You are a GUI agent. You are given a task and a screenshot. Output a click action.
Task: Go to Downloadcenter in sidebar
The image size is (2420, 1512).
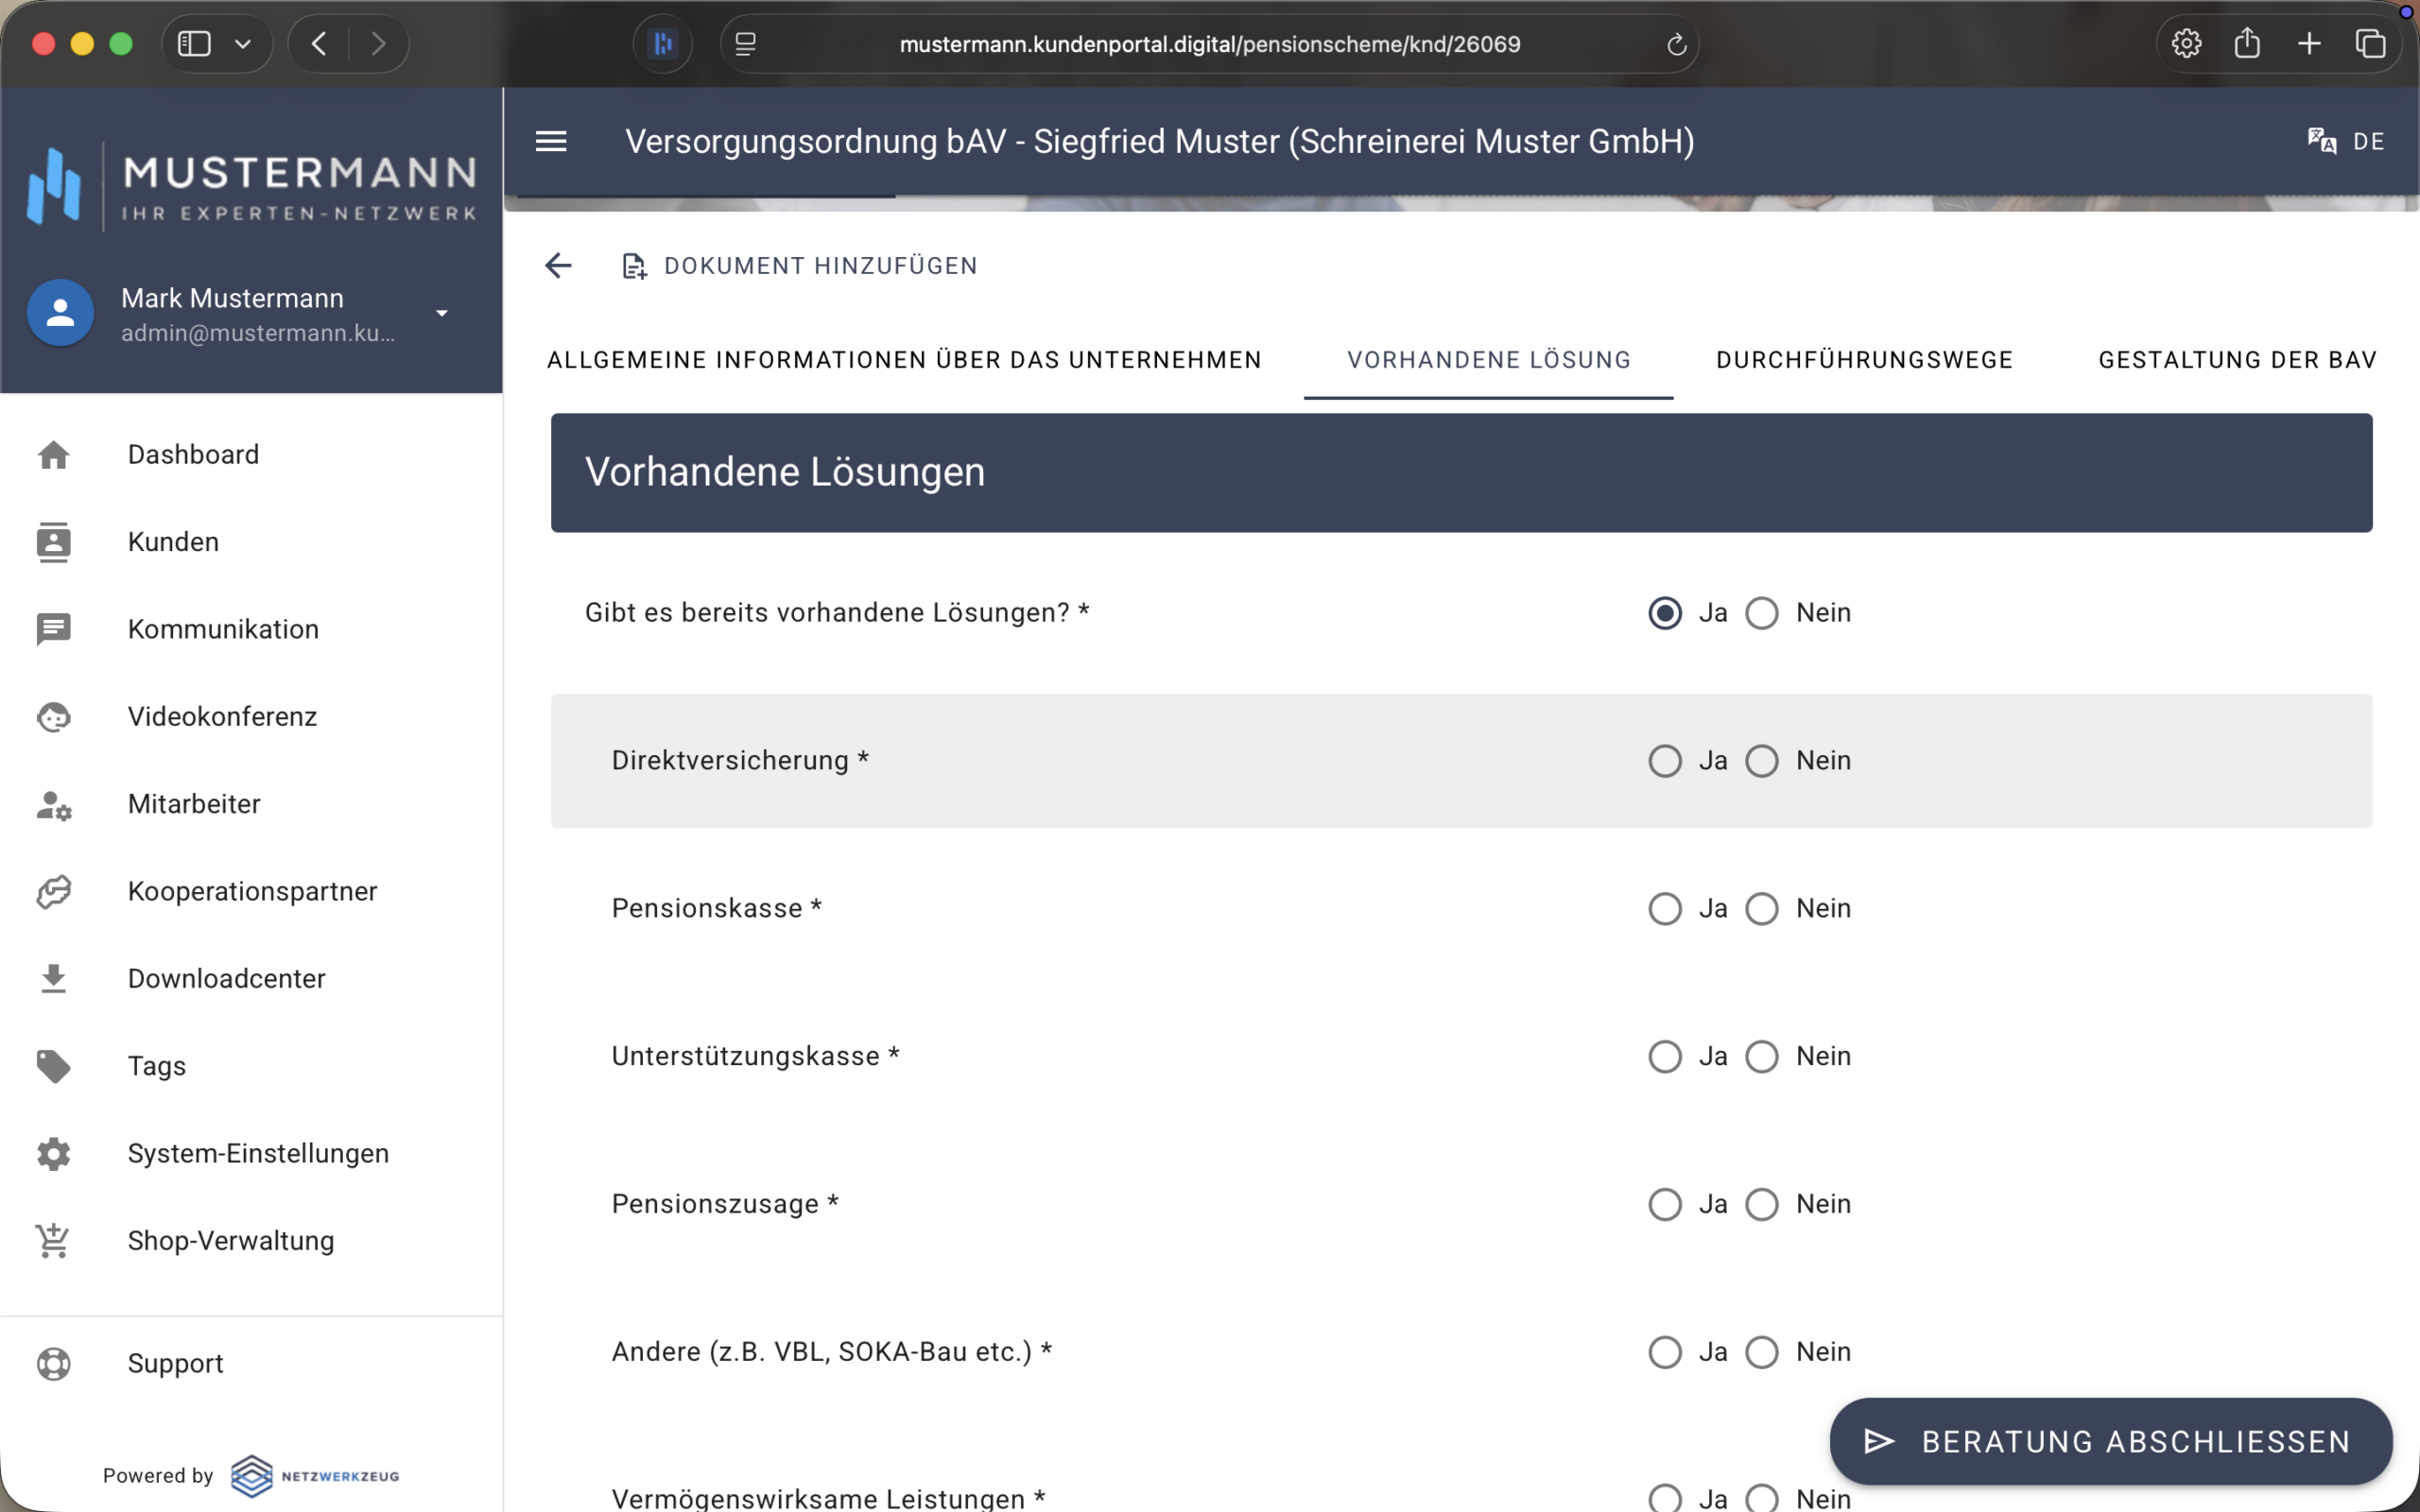click(x=226, y=978)
